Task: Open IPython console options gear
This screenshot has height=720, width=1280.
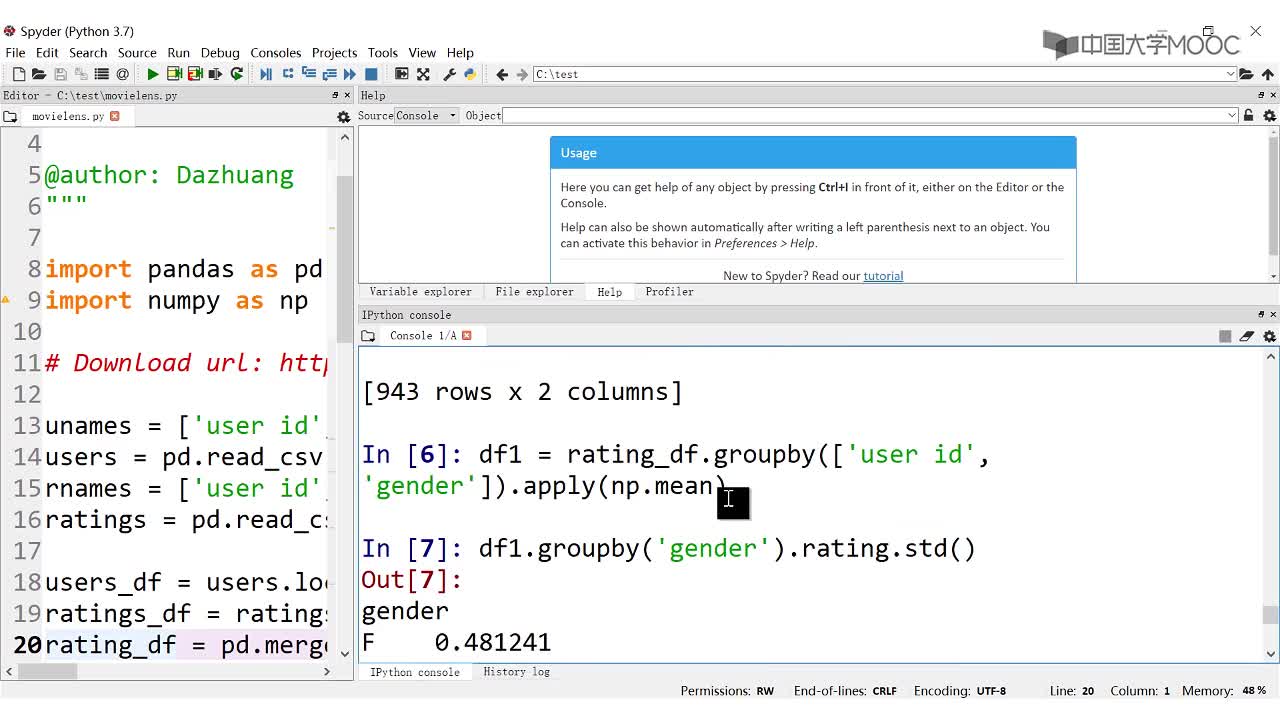Action: point(1269,336)
